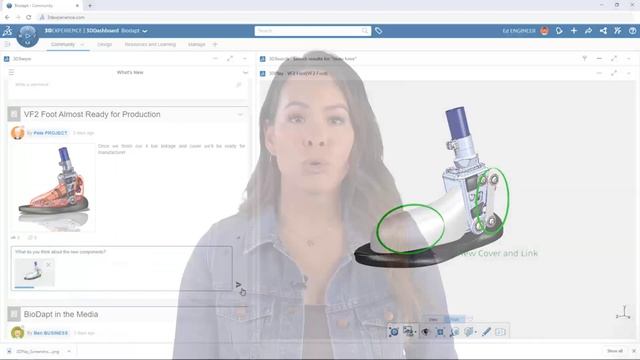
Task: Open the 3DSearch widget menu chevron
Action: 629,59
